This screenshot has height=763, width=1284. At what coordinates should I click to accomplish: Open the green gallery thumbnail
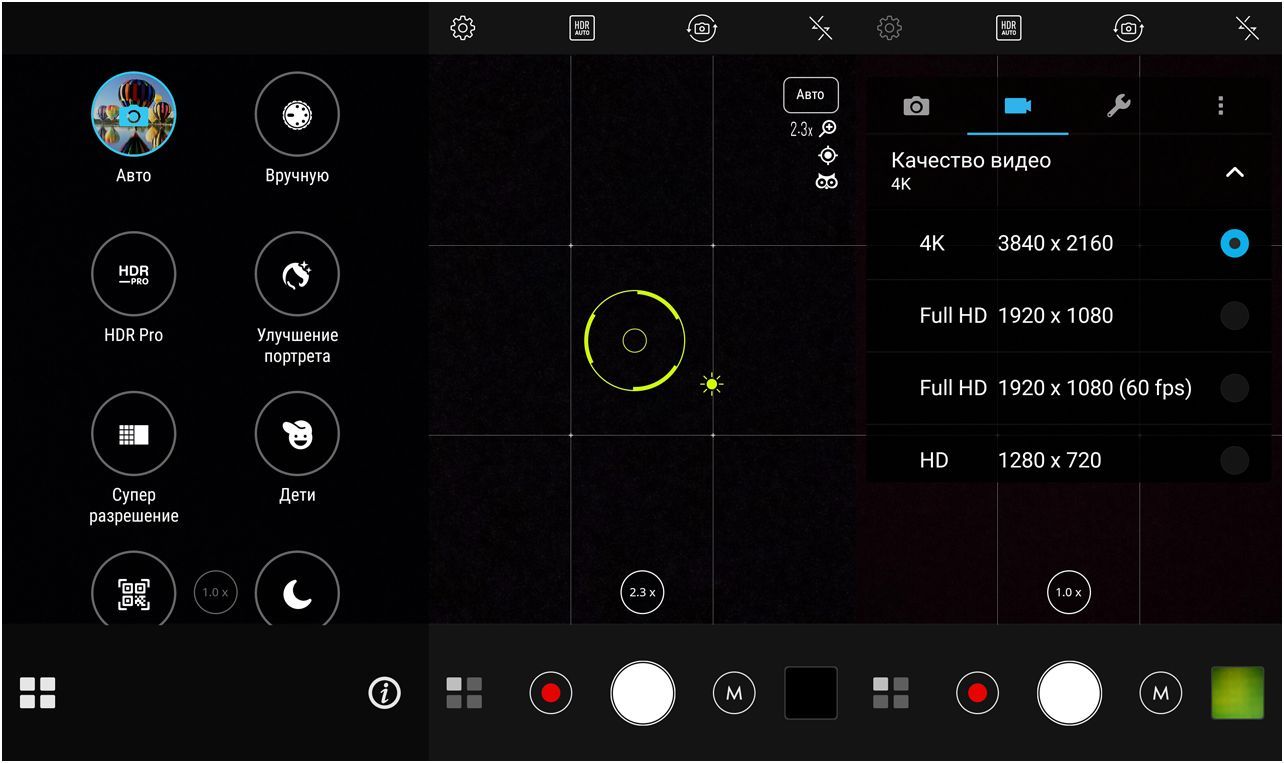click(x=1237, y=692)
